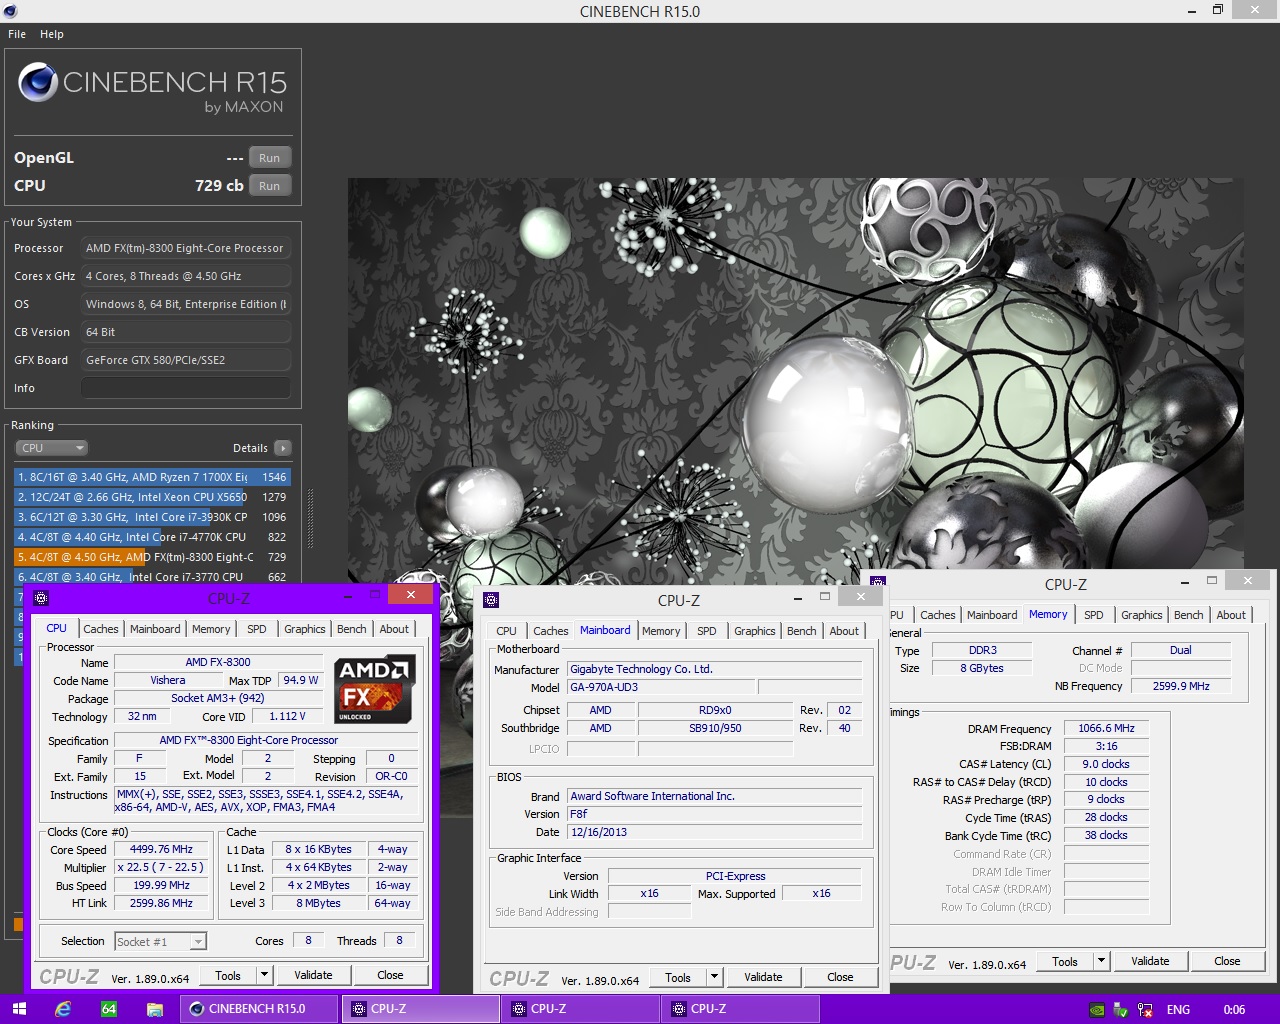The width and height of the screenshot is (1280, 1024).
Task: Open File Explorer from the taskbar
Action: [x=154, y=1009]
